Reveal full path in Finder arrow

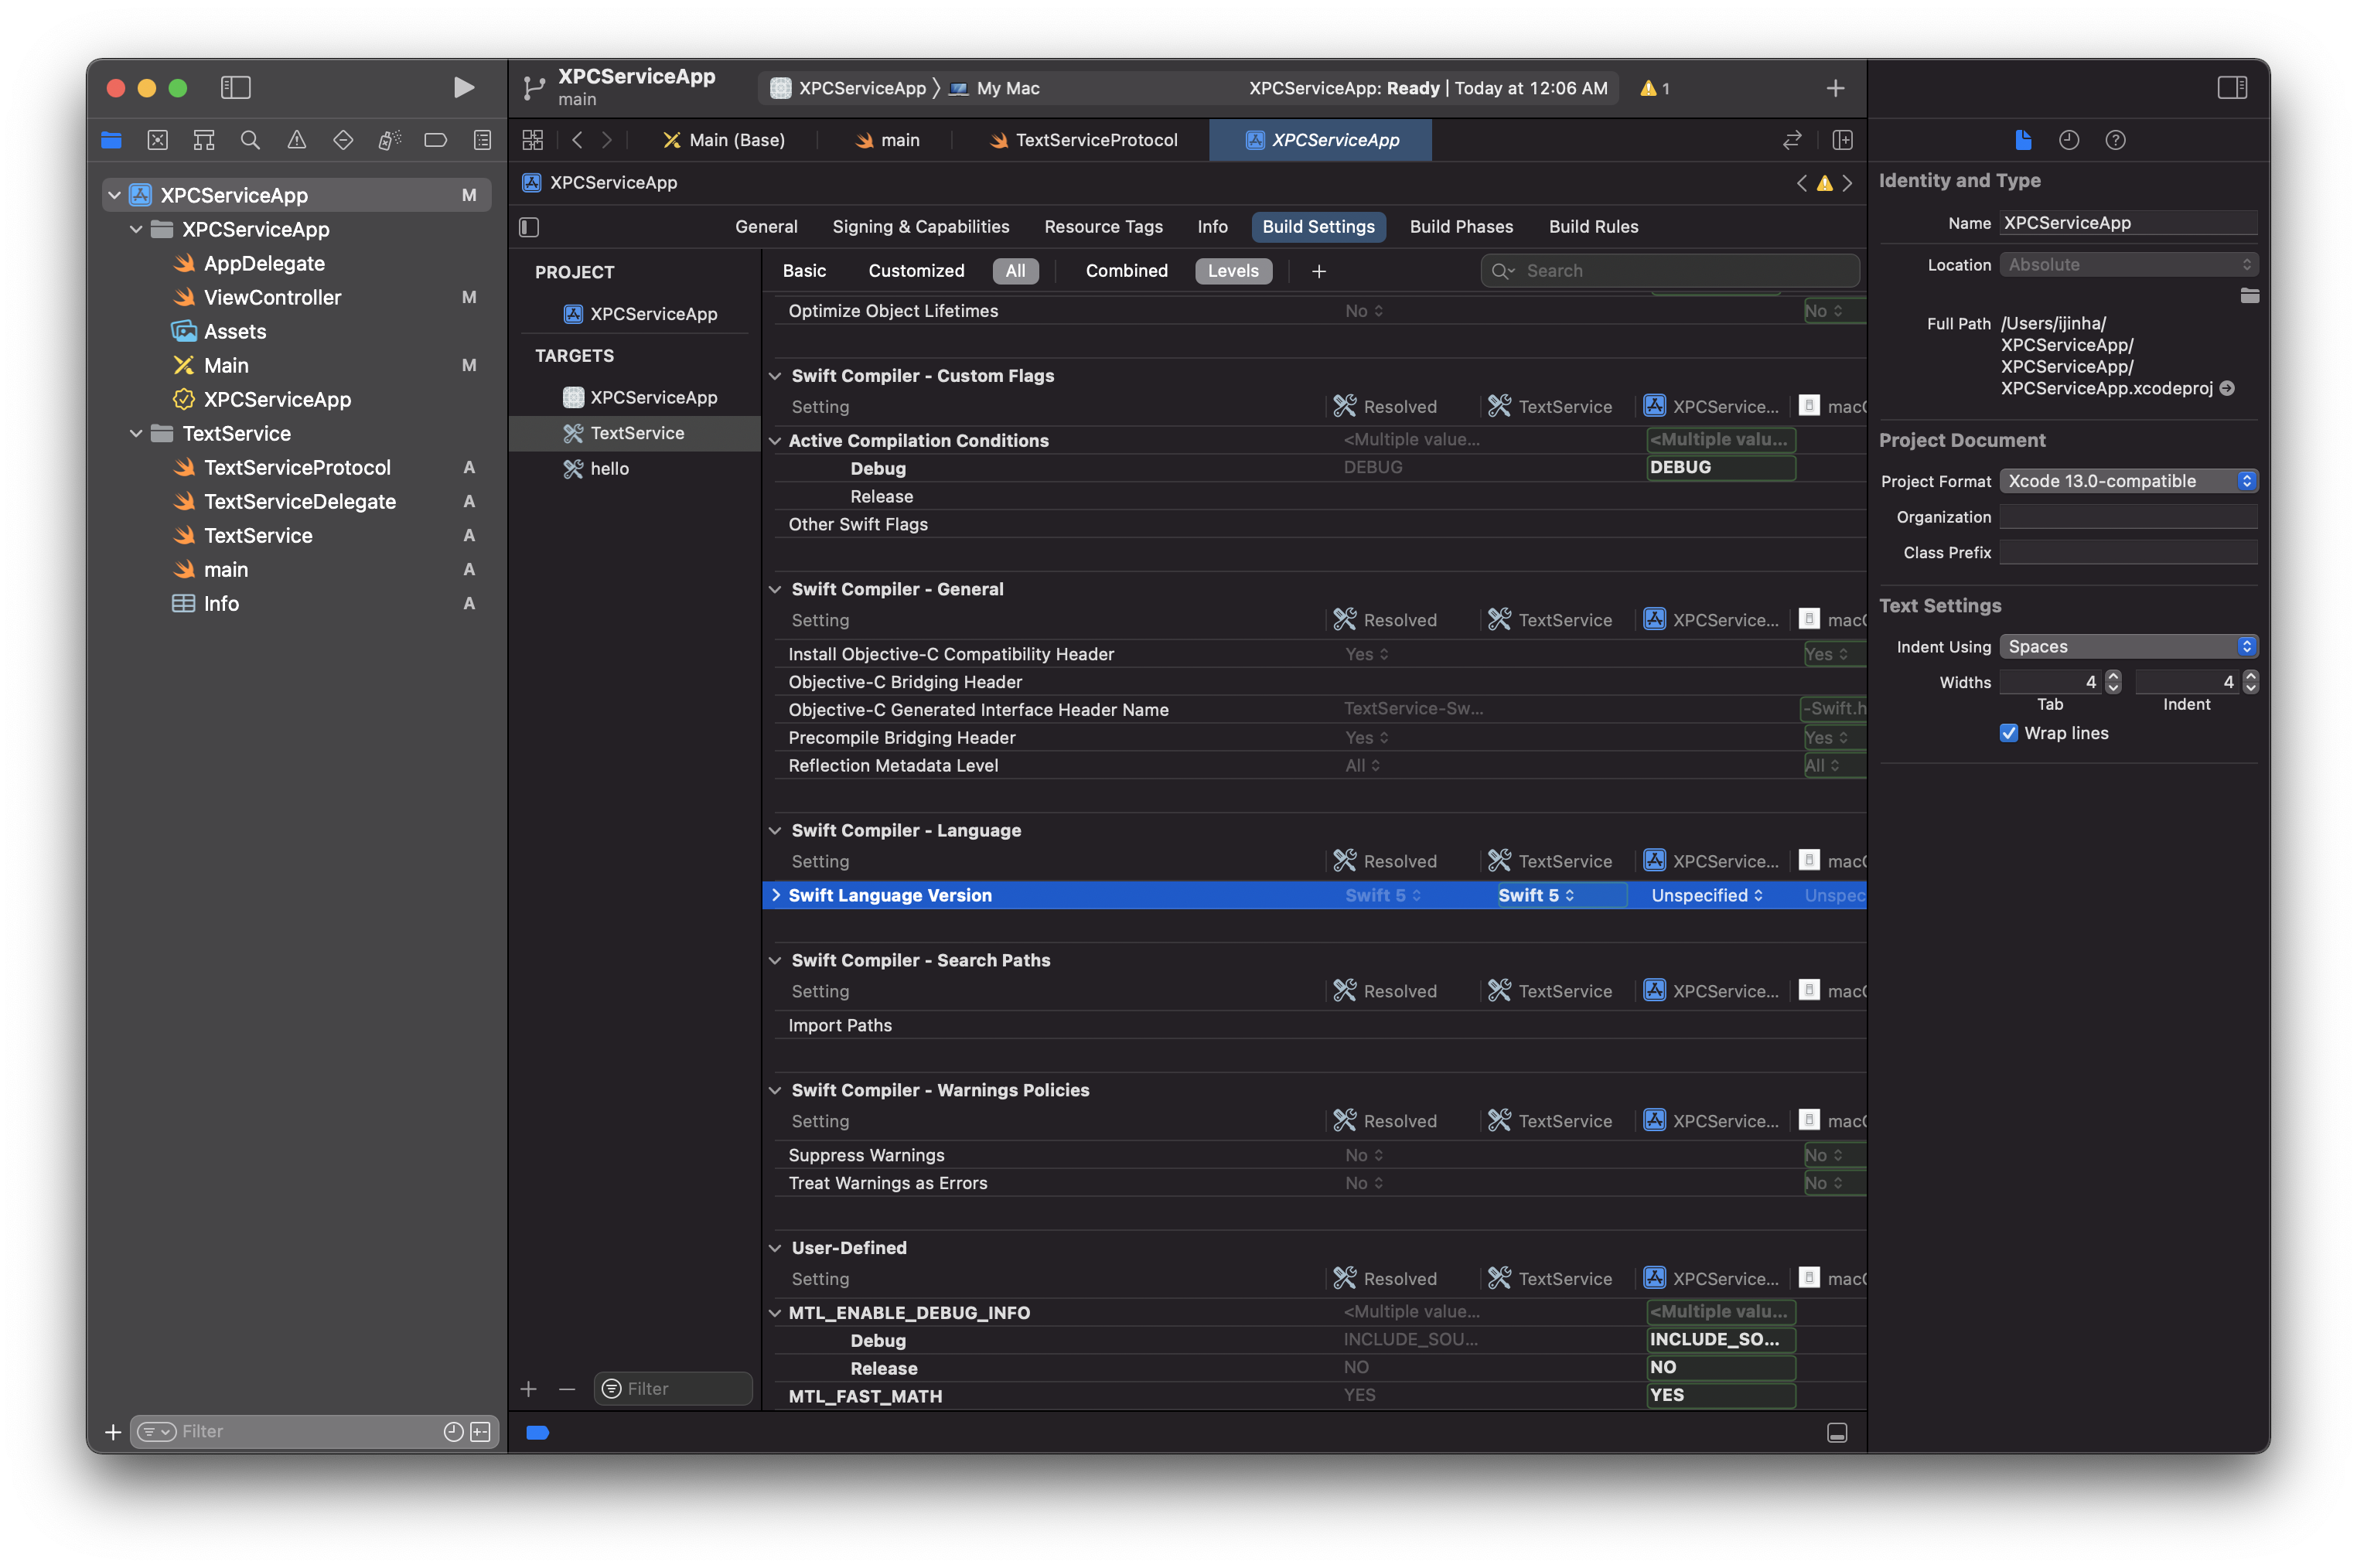pyautogui.click(x=2227, y=388)
